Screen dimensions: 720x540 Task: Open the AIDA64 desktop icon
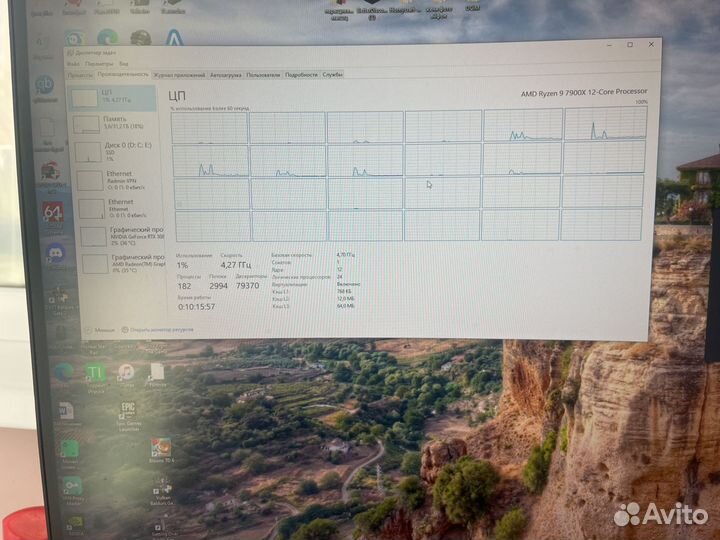tap(52, 212)
